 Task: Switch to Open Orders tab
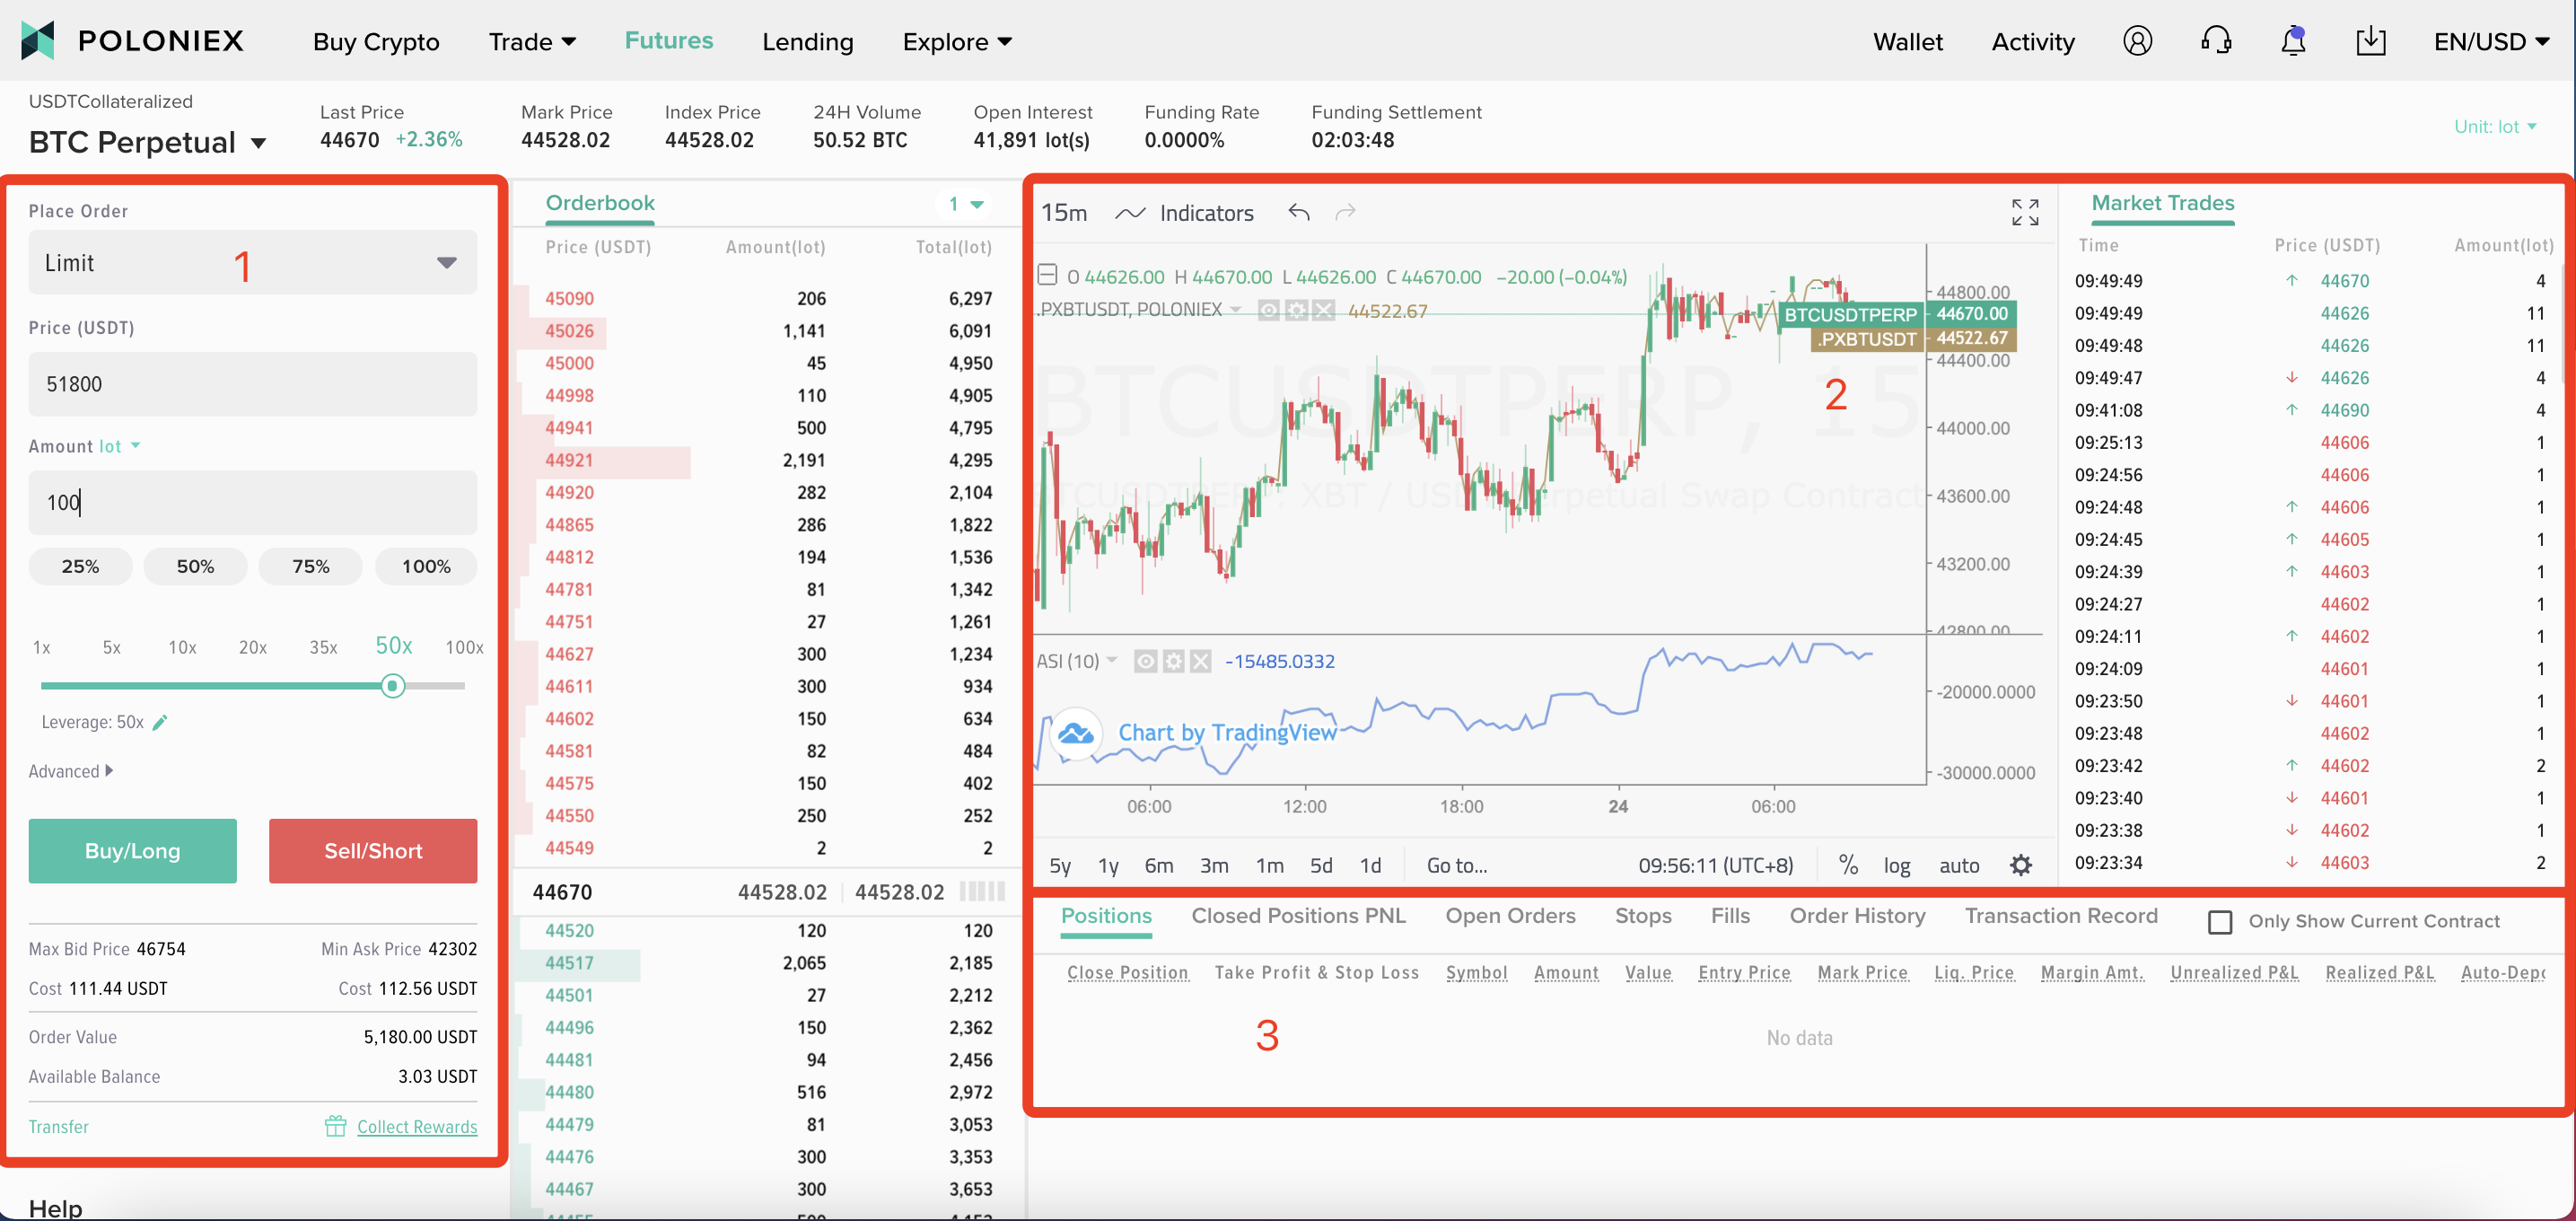tap(1510, 916)
